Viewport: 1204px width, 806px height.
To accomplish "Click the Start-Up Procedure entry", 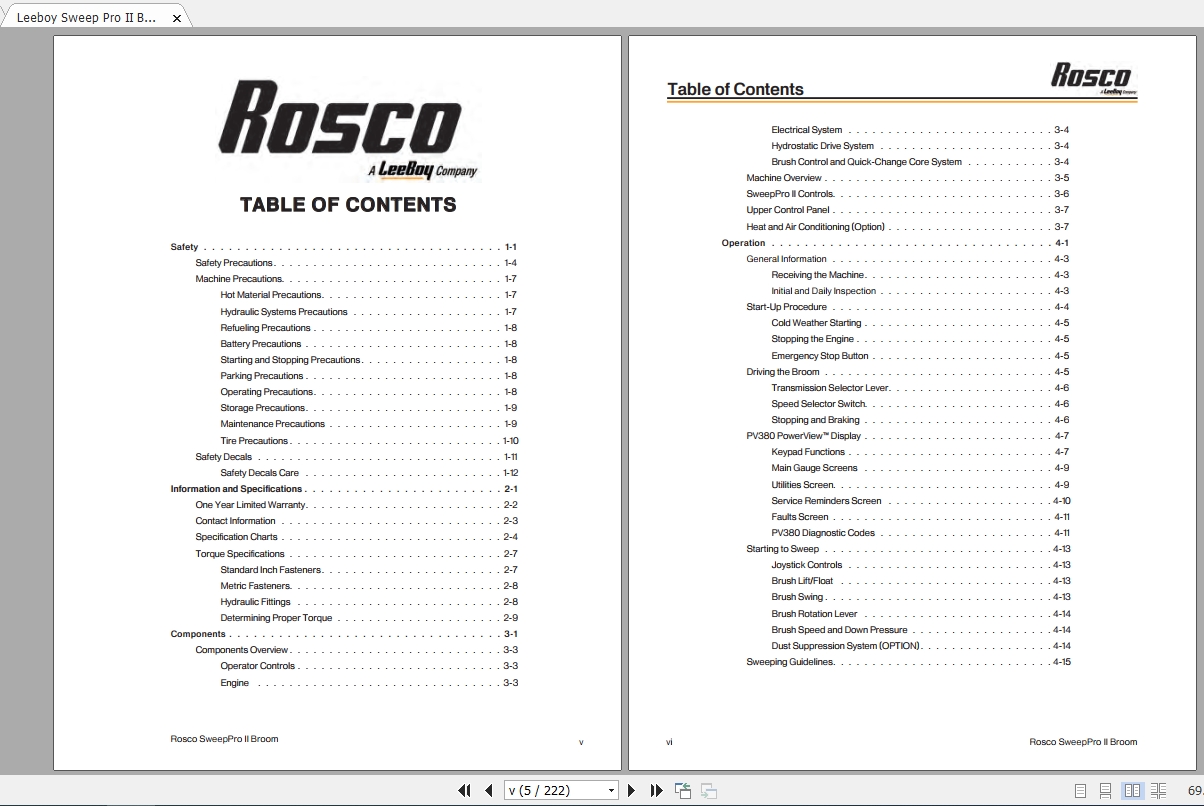I will coord(908,307).
